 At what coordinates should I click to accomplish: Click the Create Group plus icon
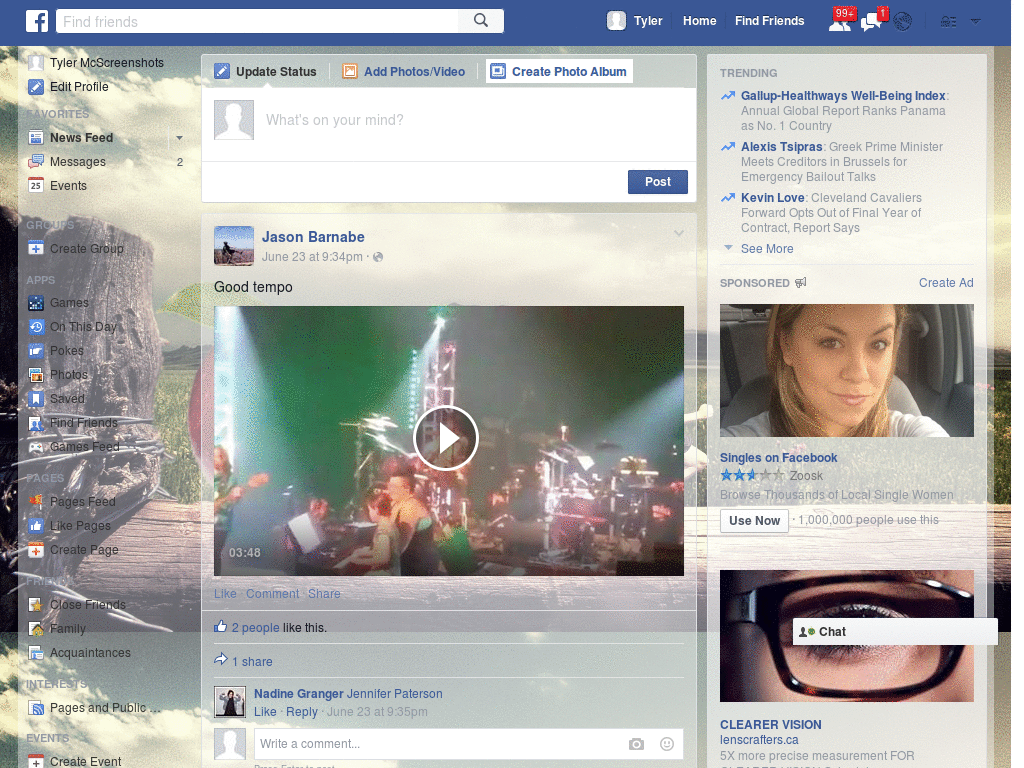point(36,249)
